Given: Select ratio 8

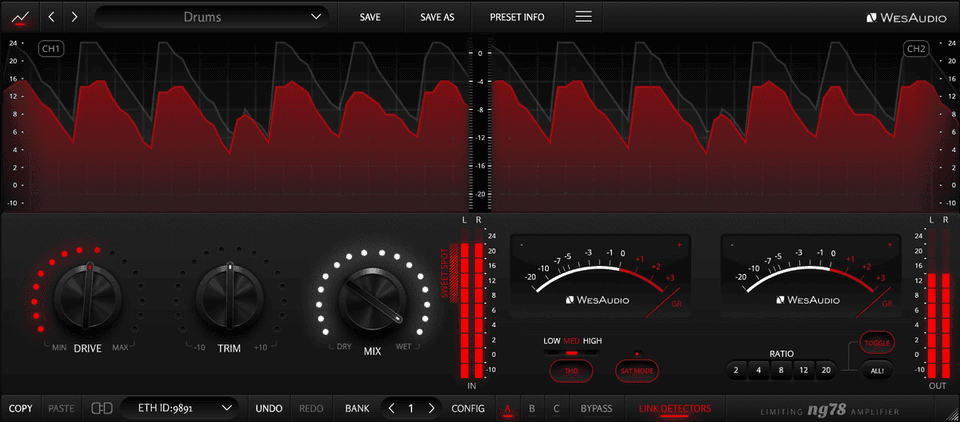Looking at the screenshot, I should pos(781,370).
